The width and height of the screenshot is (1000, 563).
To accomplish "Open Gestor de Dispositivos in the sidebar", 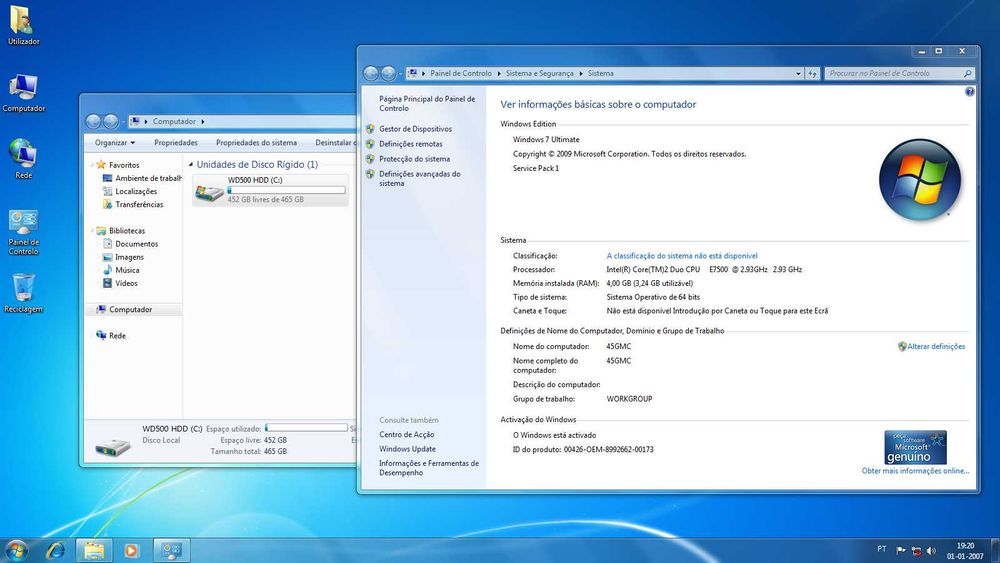I will point(415,129).
